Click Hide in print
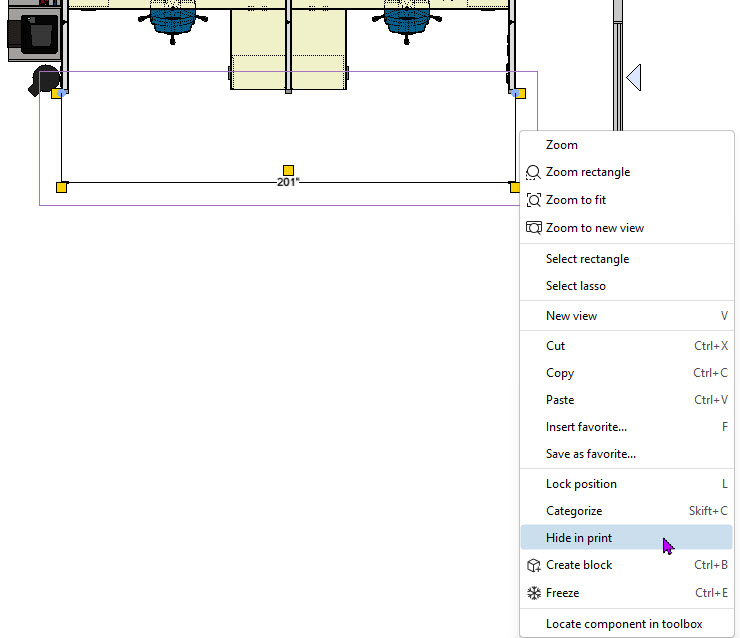Viewport: 740px width, 638px height. click(626, 538)
